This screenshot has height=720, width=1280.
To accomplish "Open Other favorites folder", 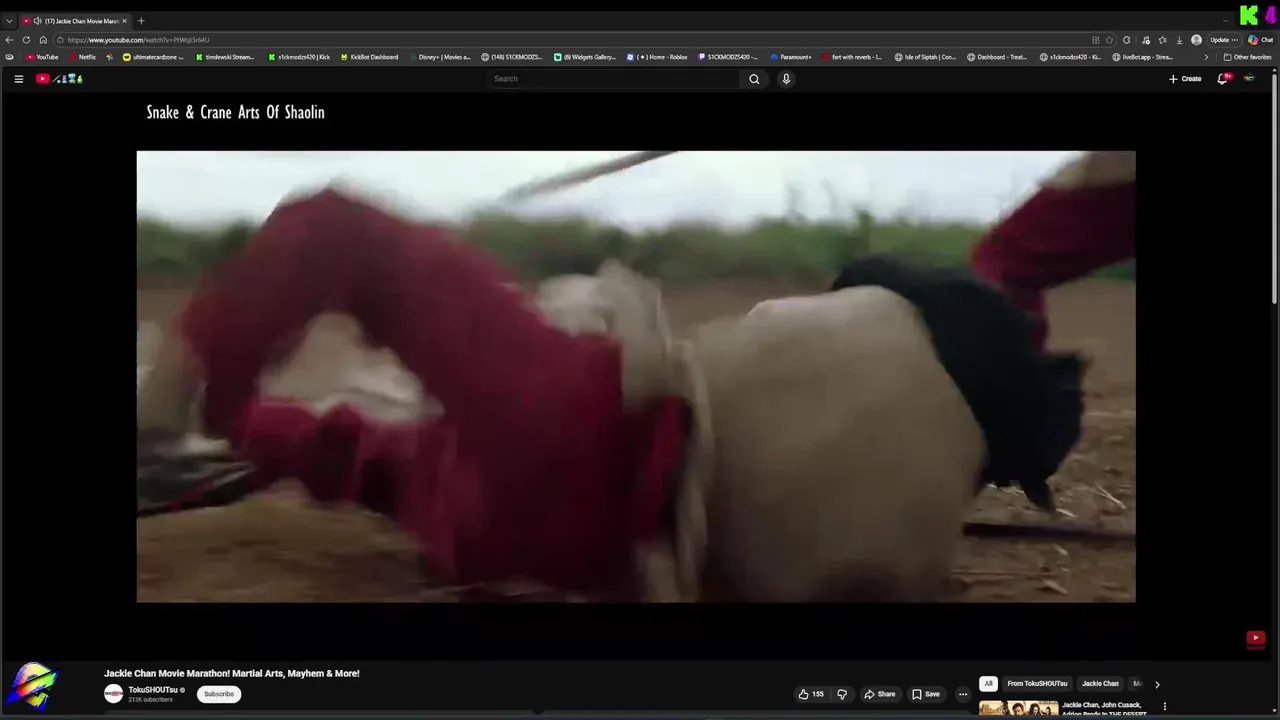I will pos(1247,57).
